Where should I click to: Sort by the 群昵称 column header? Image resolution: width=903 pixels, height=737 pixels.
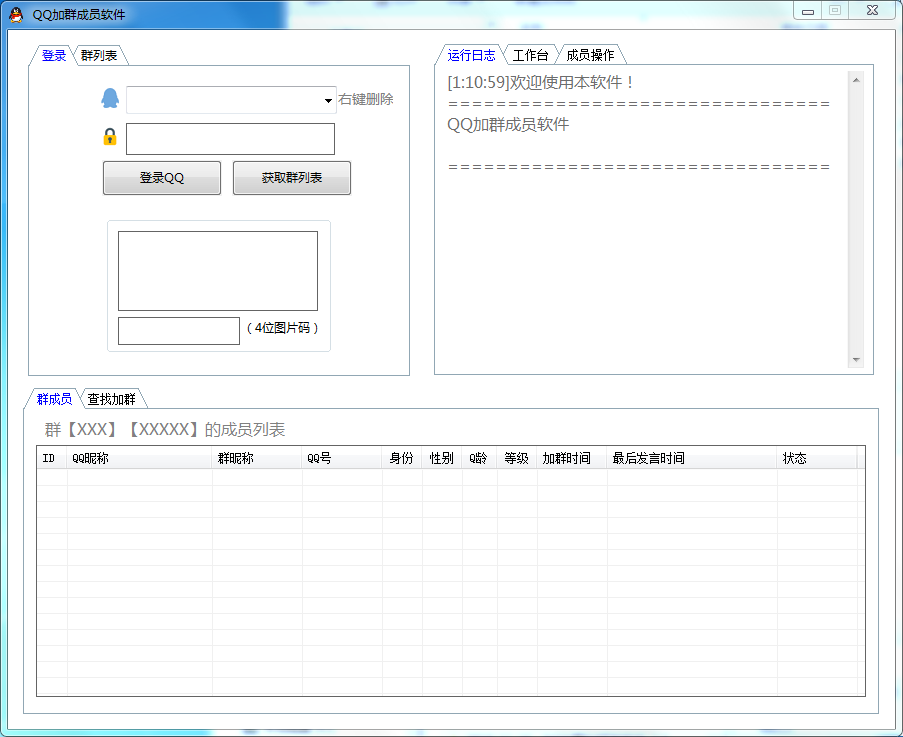tap(257, 458)
